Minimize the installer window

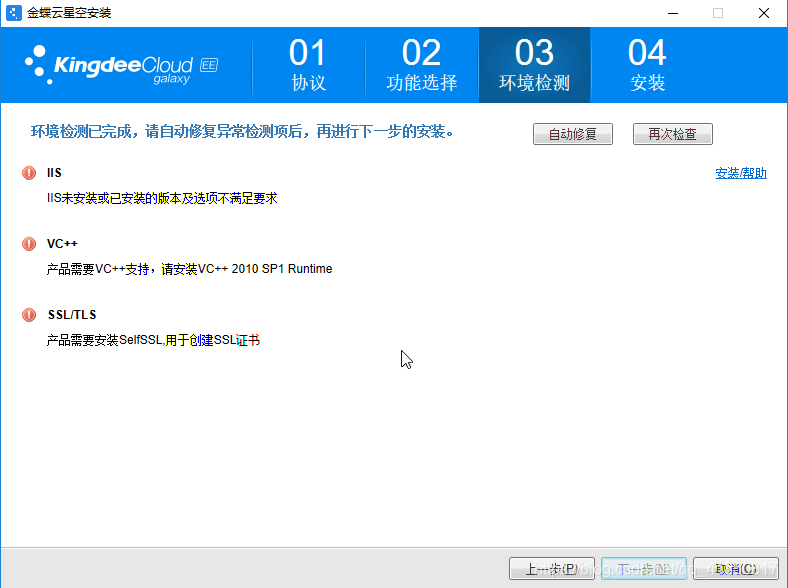coord(673,13)
